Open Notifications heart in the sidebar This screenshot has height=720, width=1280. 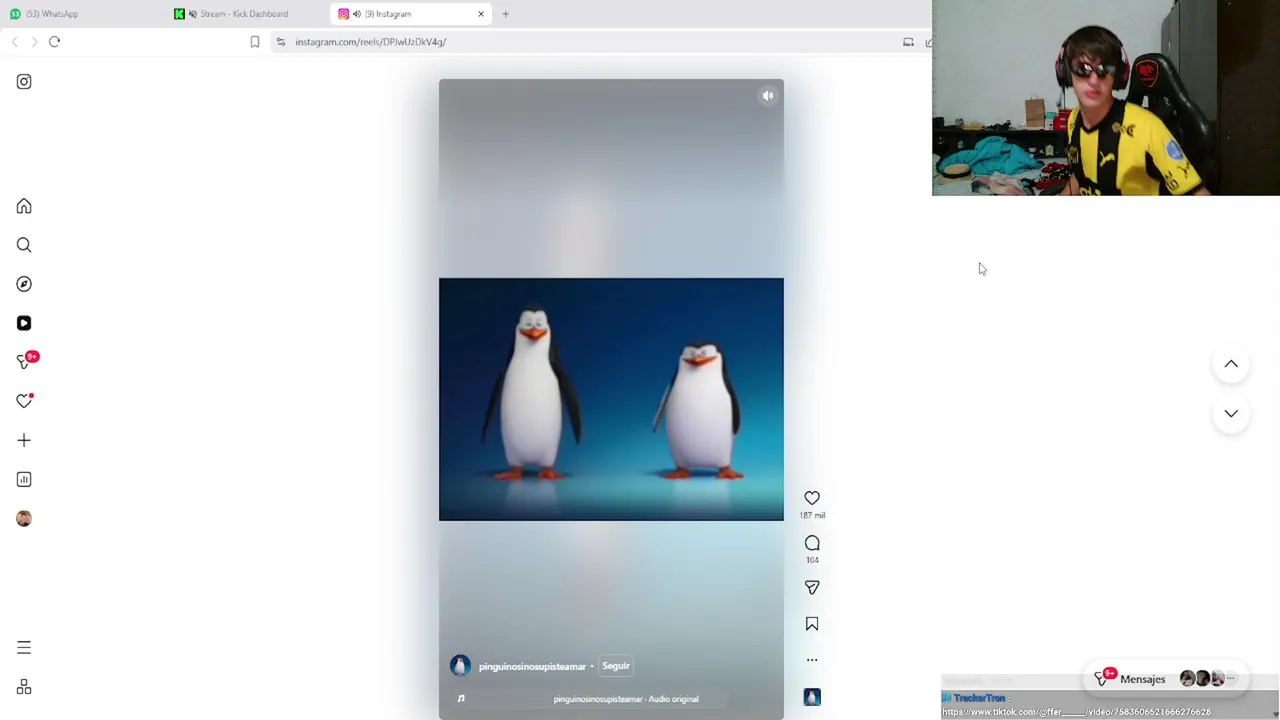24,401
